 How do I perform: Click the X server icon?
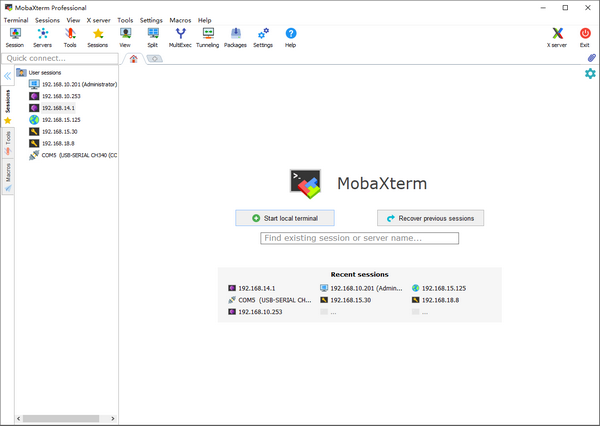tap(556, 37)
